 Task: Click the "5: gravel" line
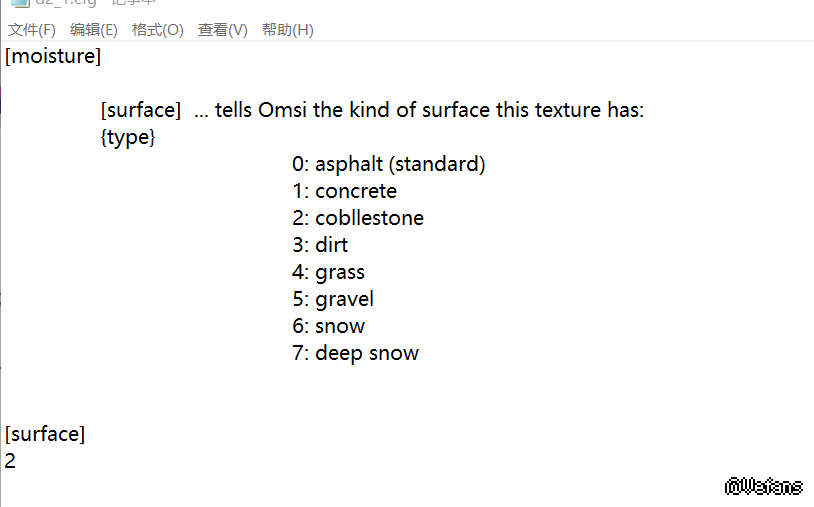pyautogui.click(x=333, y=299)
